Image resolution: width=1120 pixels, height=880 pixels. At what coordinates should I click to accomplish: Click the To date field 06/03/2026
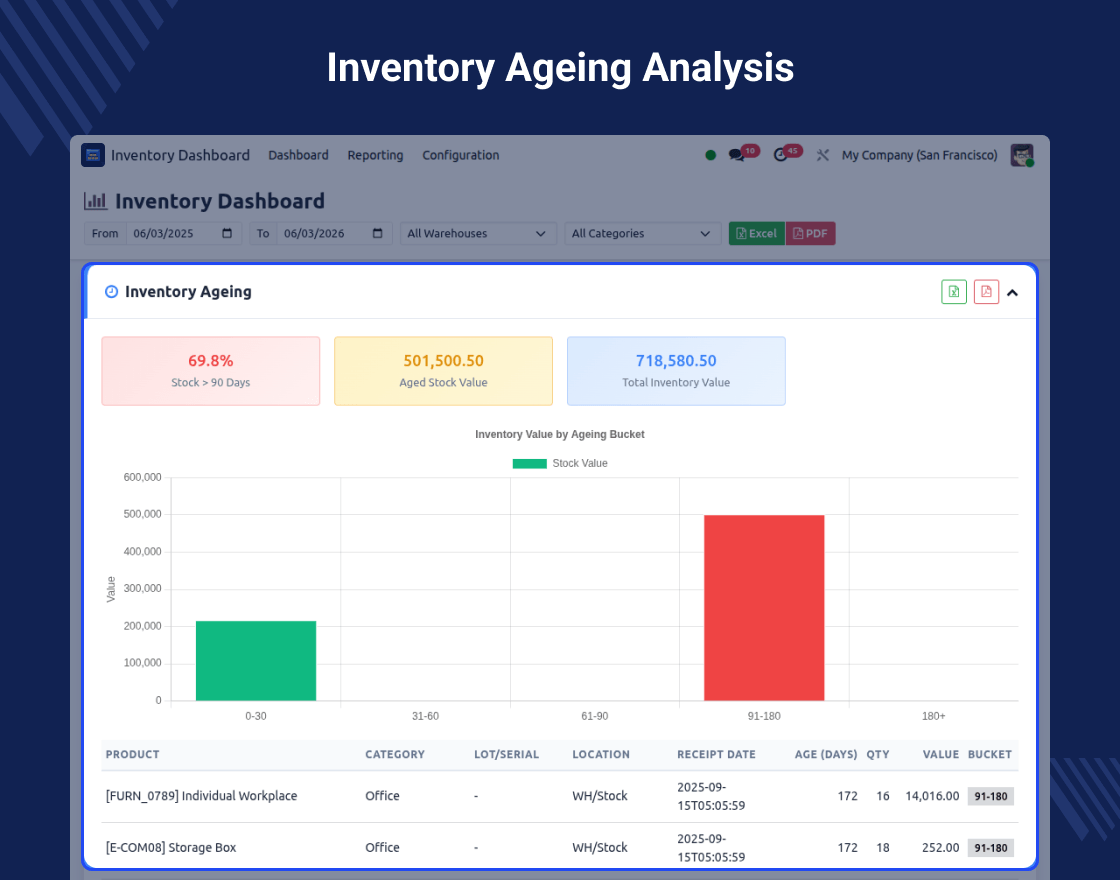point(334,234)
